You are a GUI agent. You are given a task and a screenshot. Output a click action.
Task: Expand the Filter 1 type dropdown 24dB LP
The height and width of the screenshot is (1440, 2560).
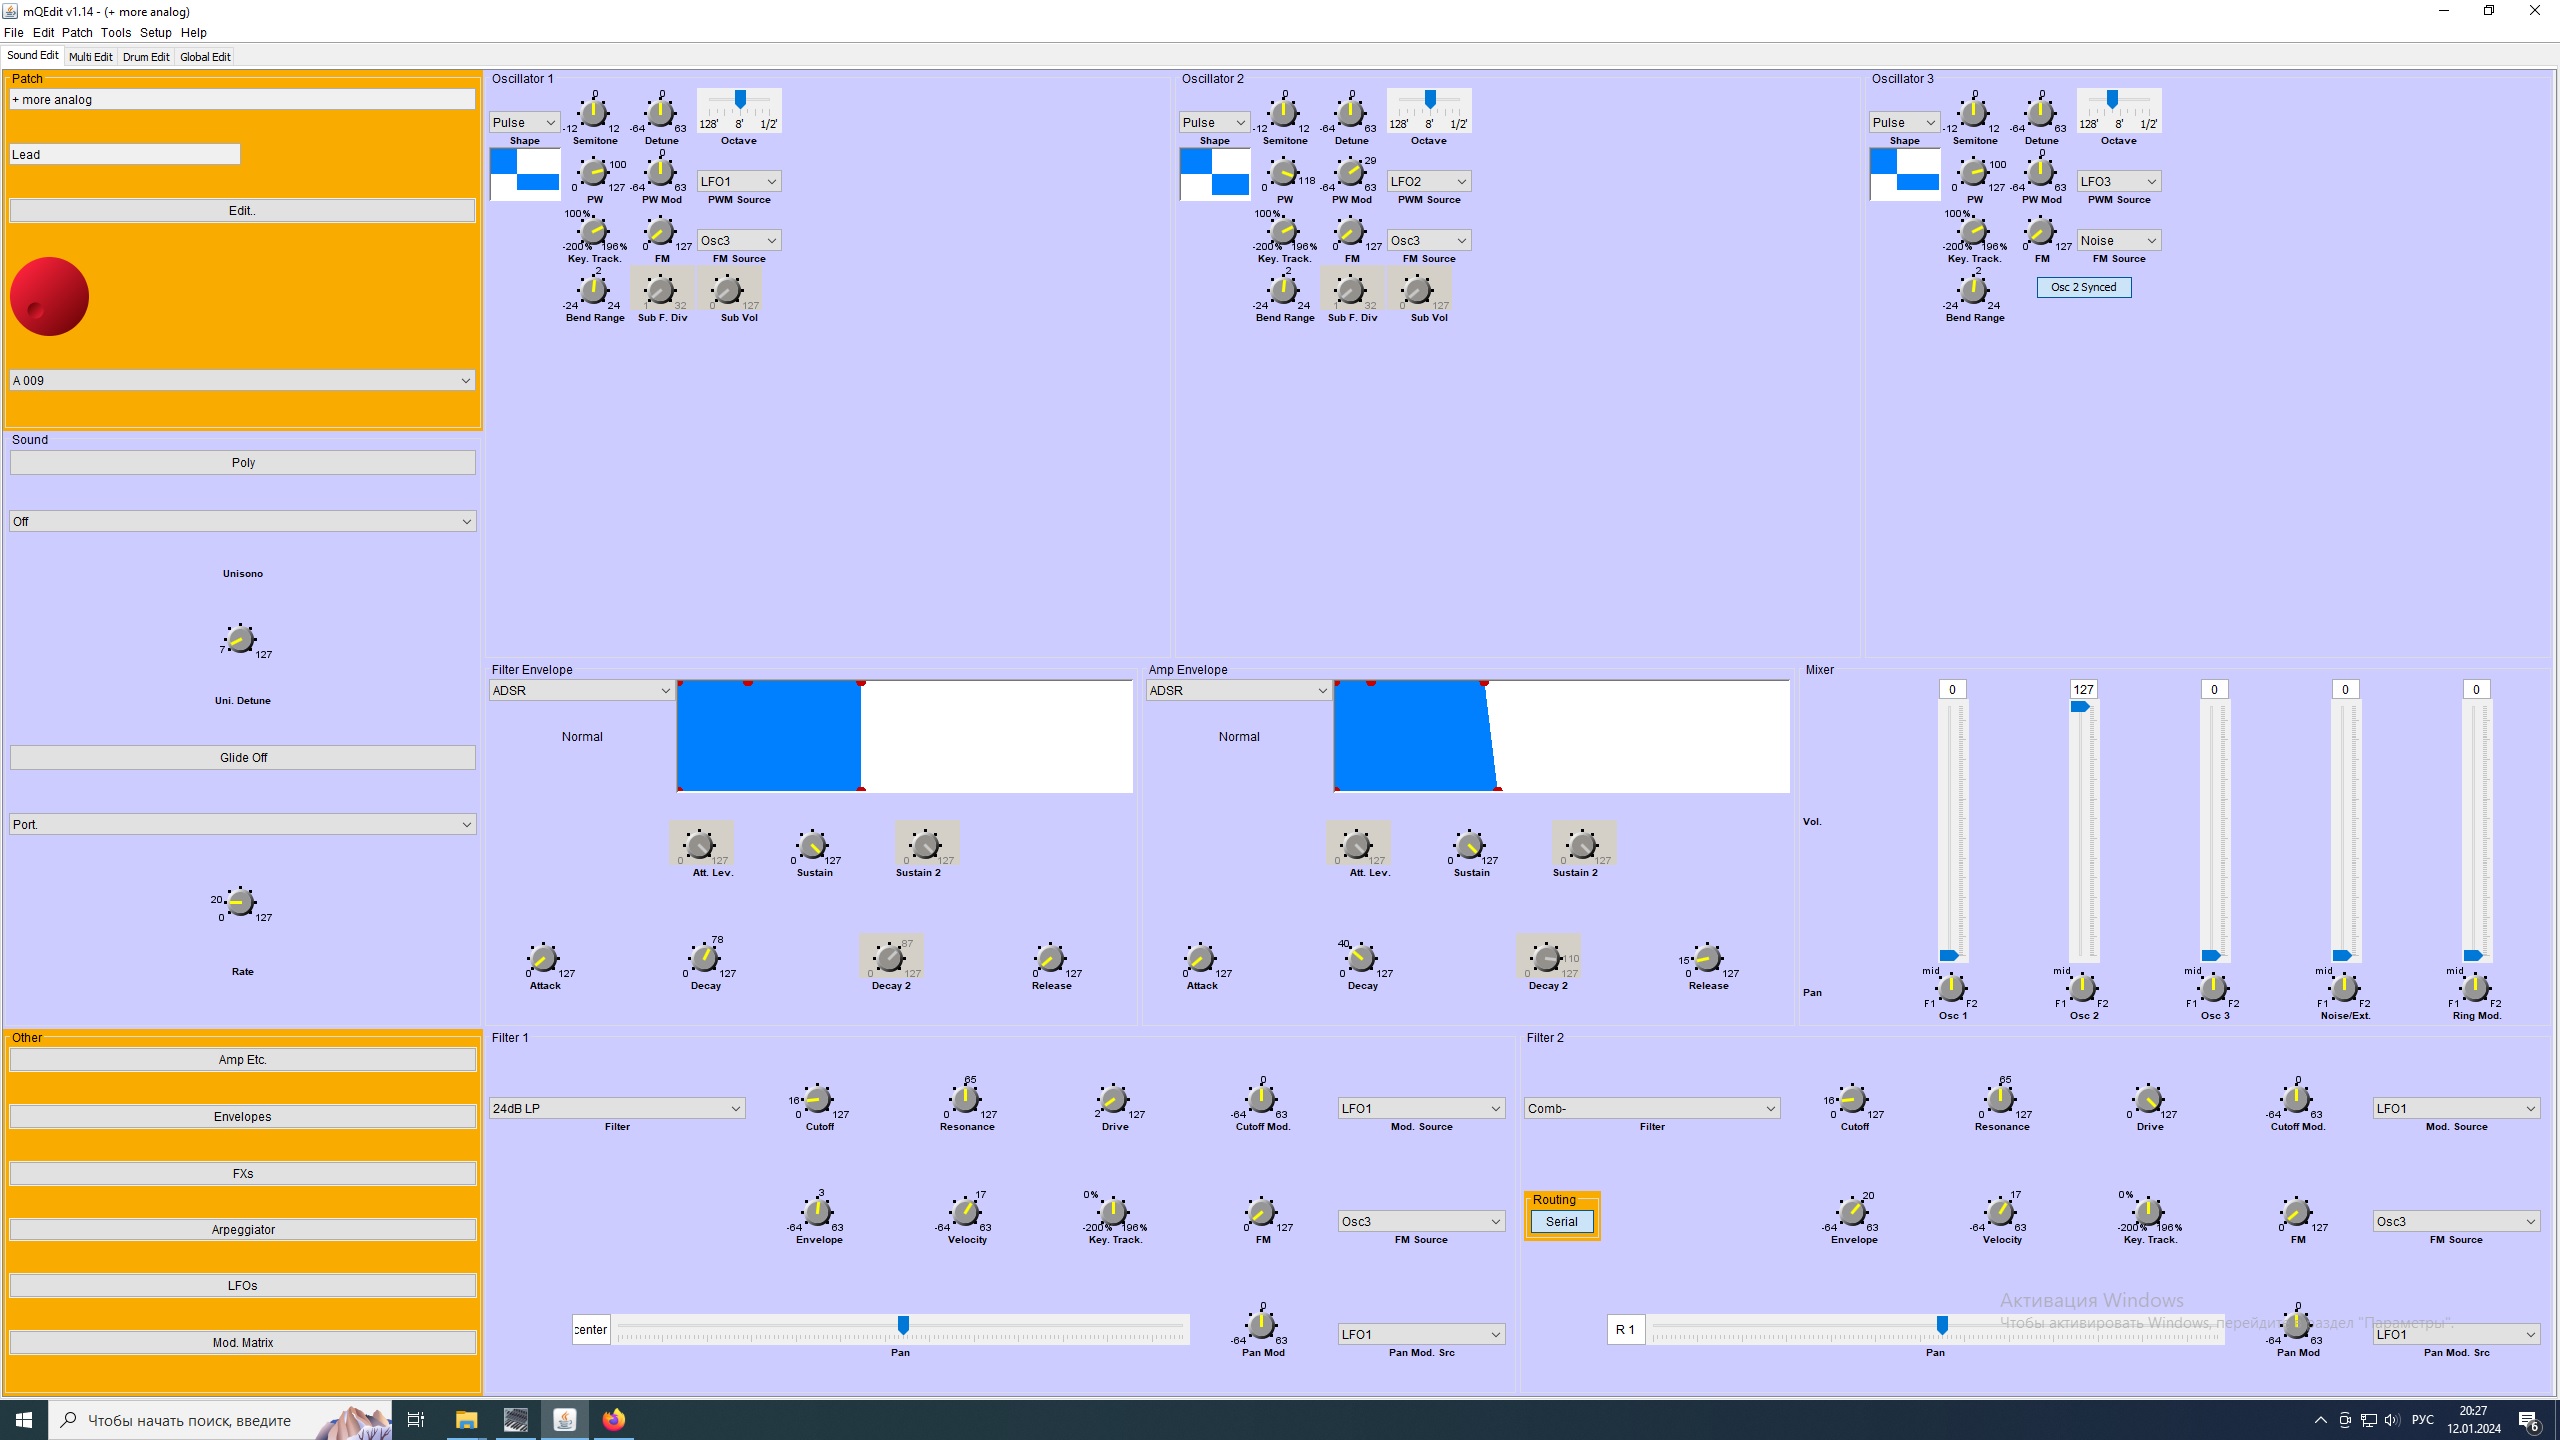616,1108
